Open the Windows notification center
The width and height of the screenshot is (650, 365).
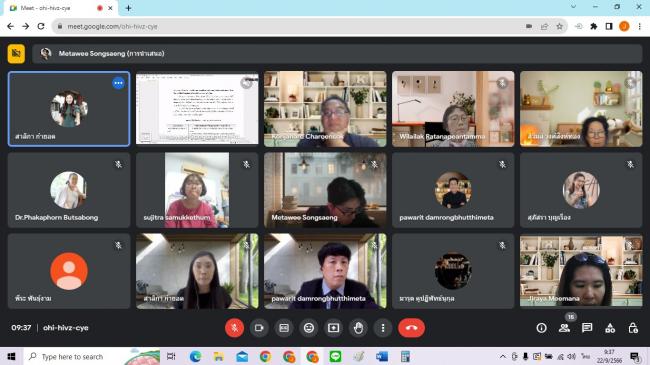635,356
